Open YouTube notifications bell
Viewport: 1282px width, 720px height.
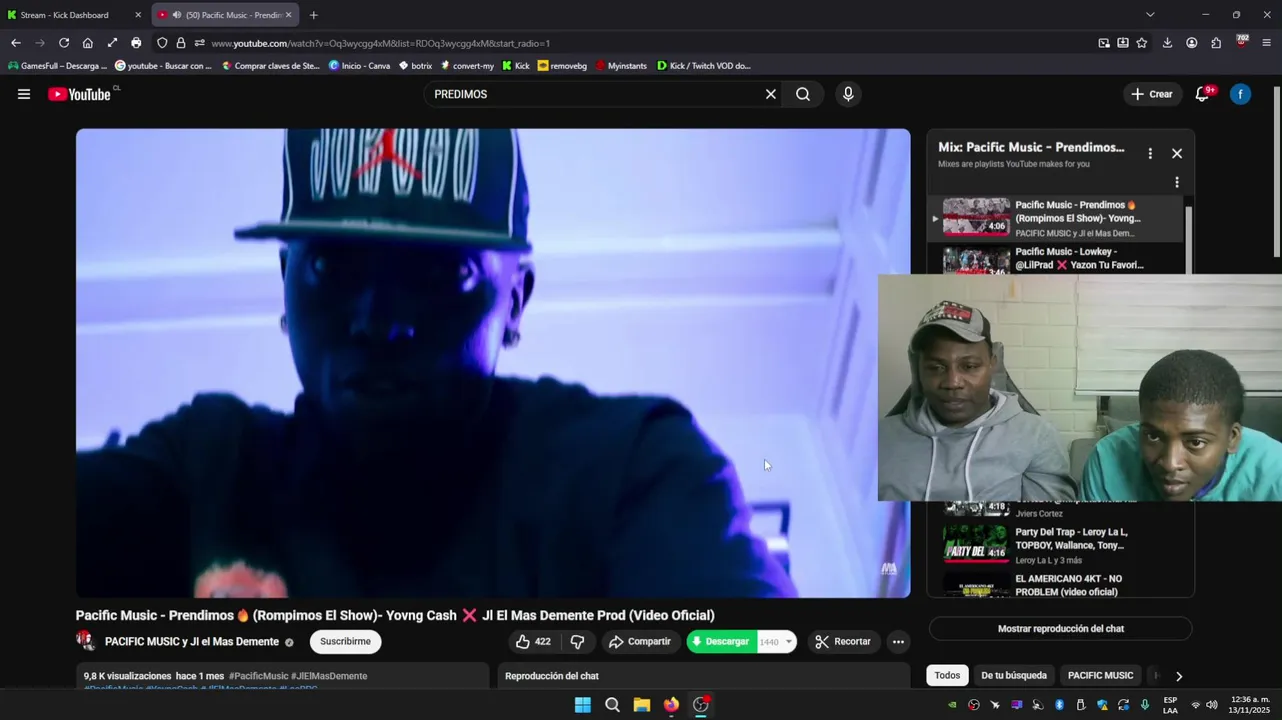[1203, 94]
